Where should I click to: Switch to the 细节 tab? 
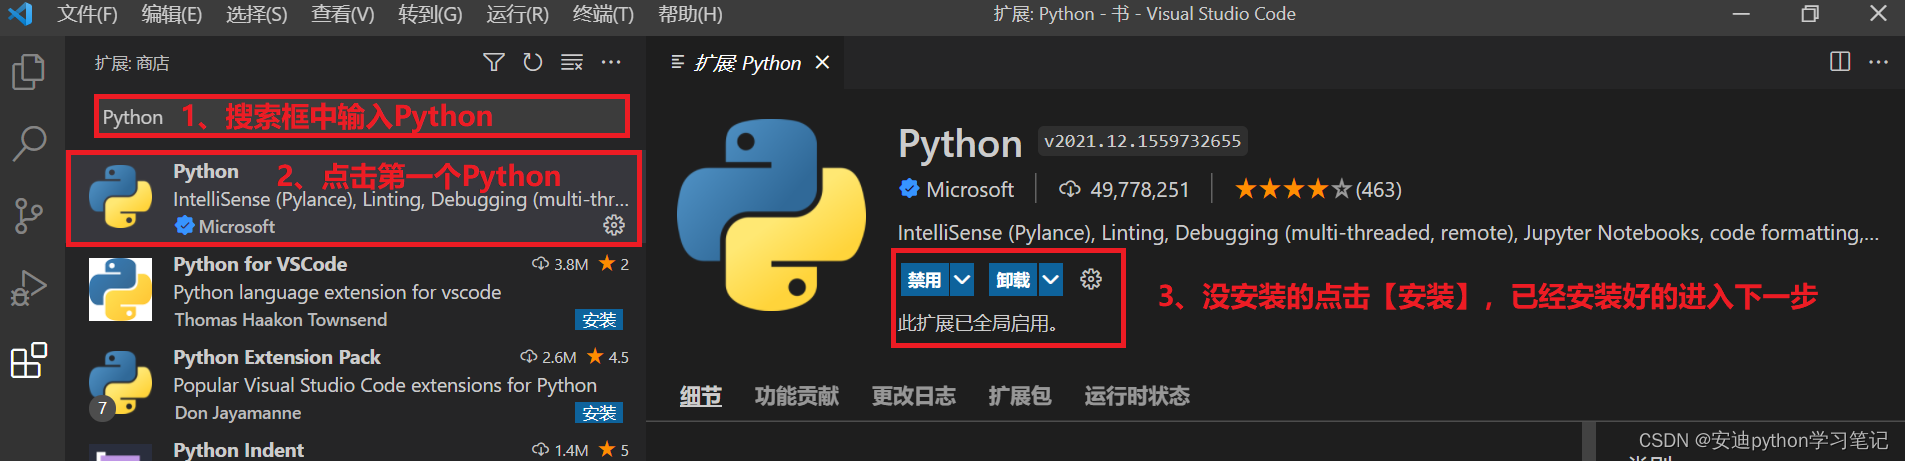[x=701, y=396]
